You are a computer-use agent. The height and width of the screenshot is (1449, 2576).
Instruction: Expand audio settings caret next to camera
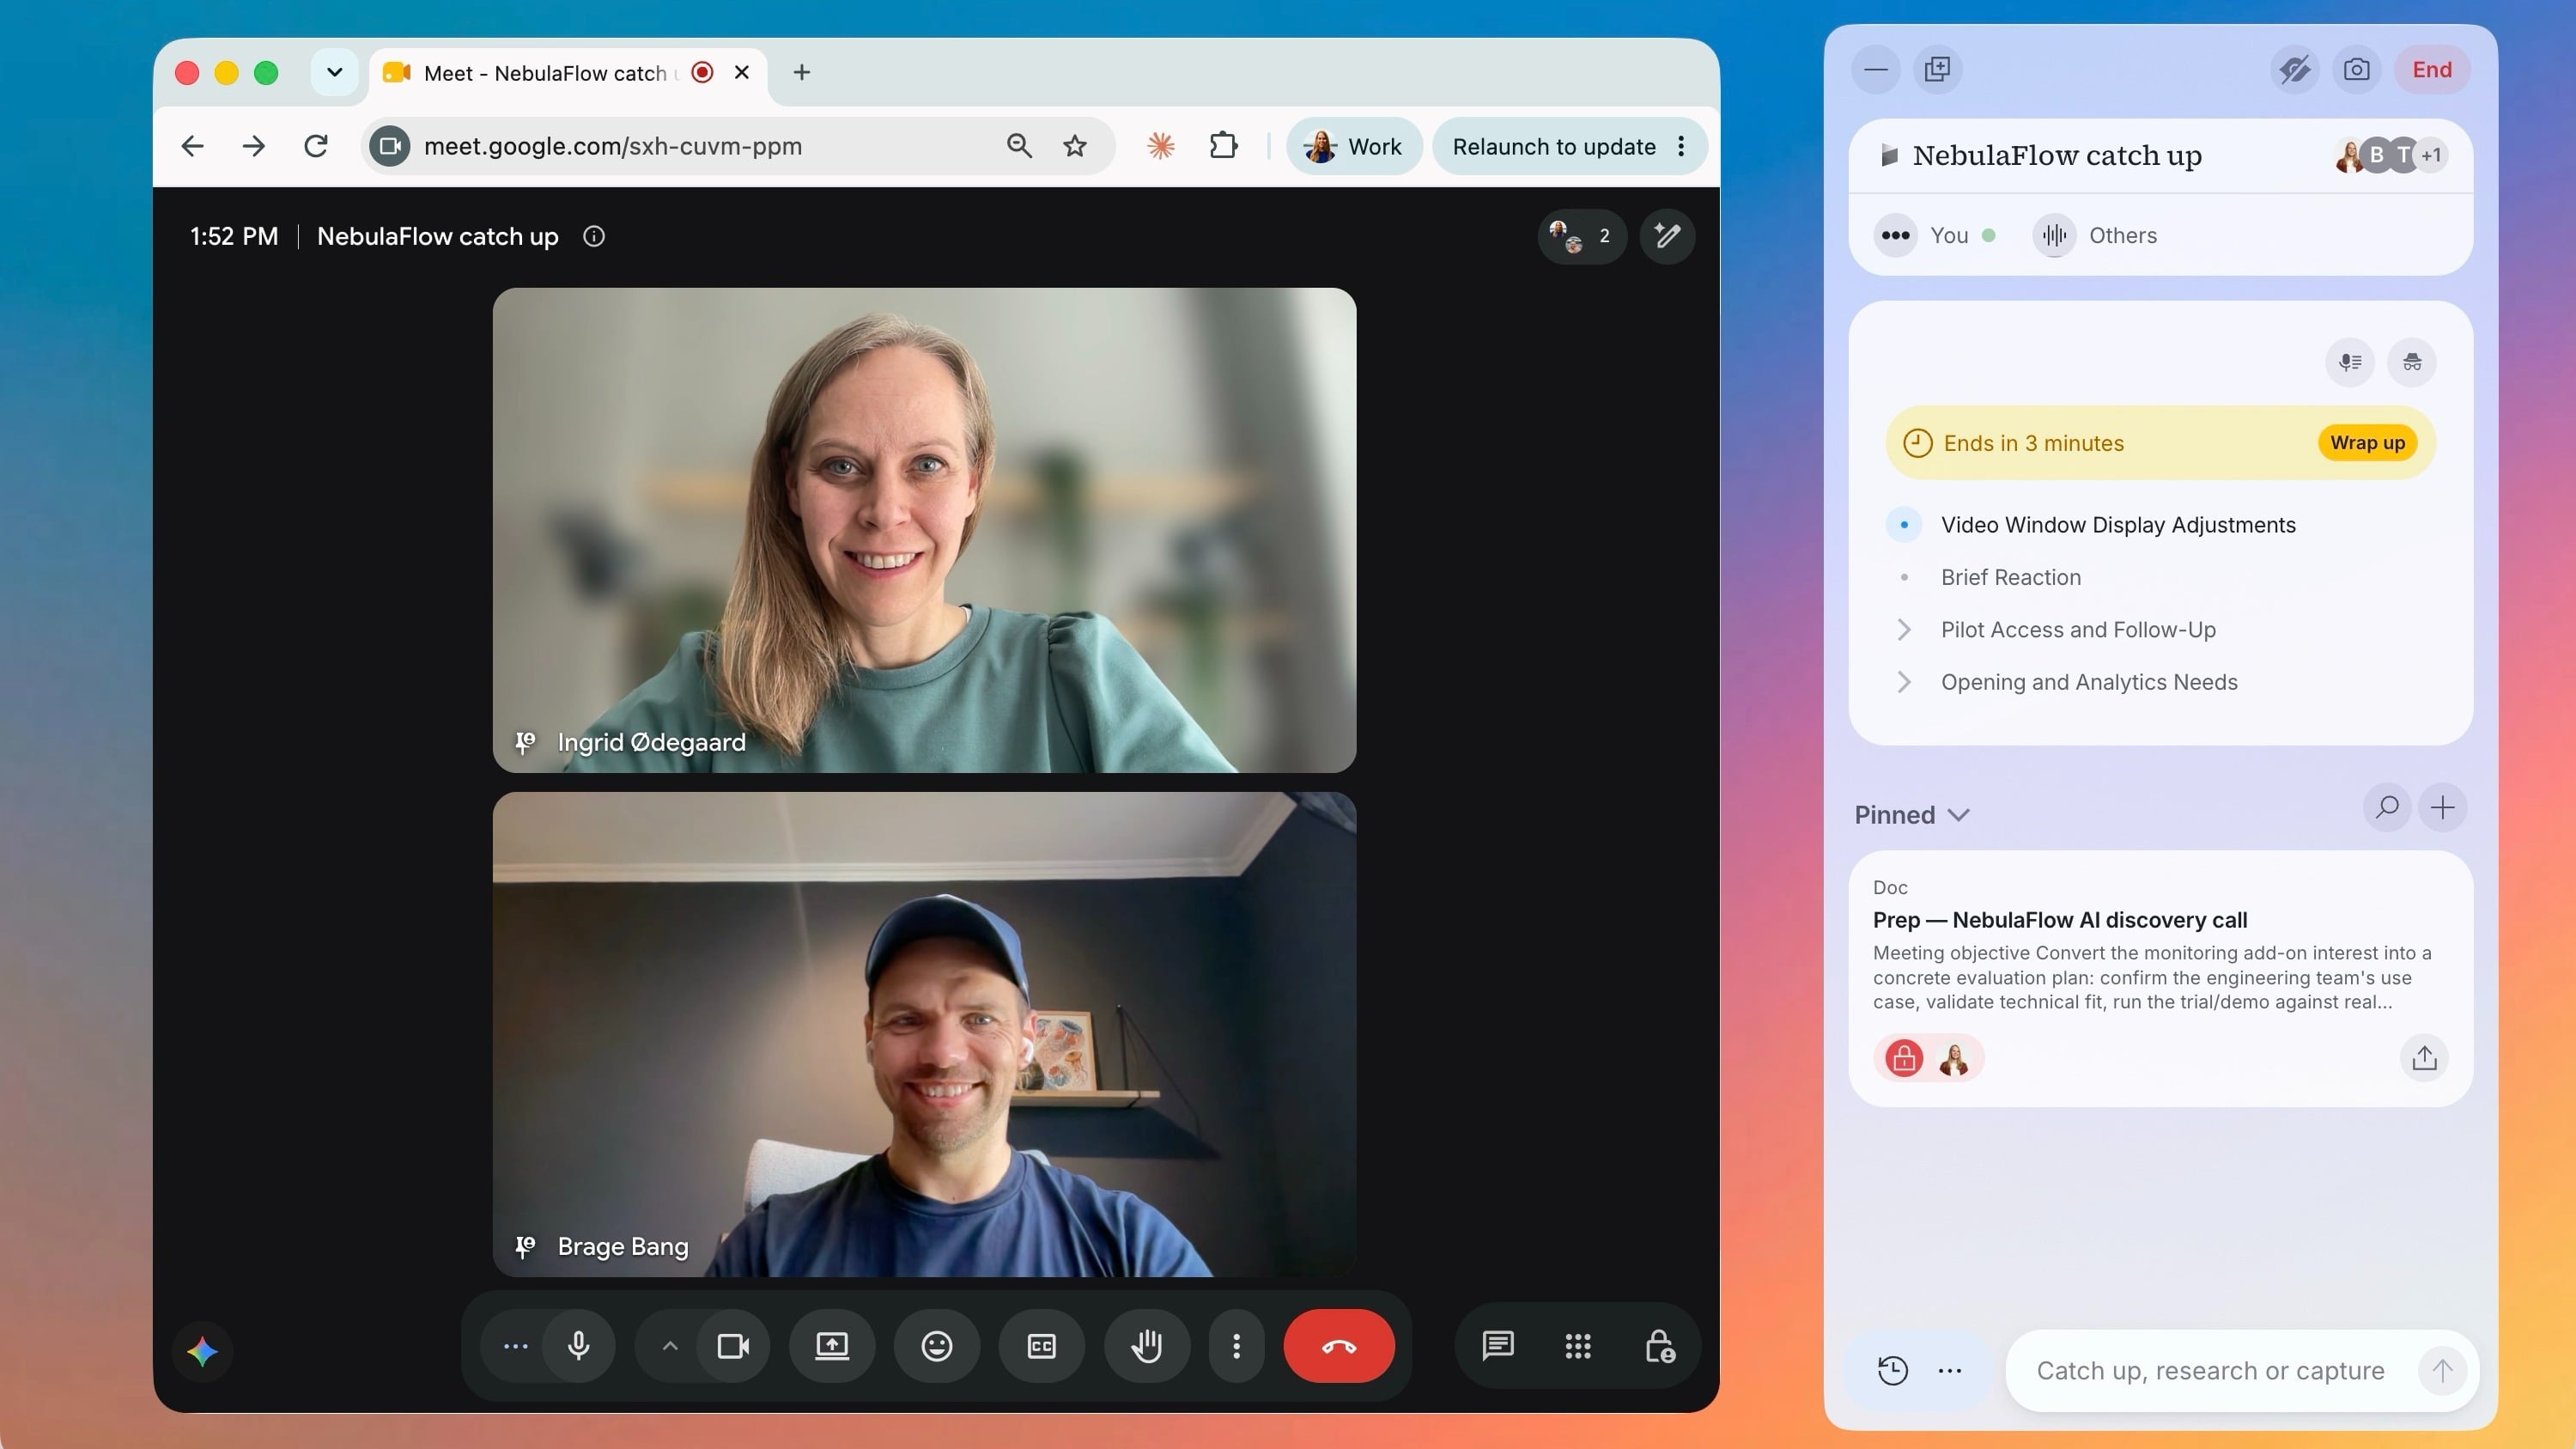(670, 1346)
